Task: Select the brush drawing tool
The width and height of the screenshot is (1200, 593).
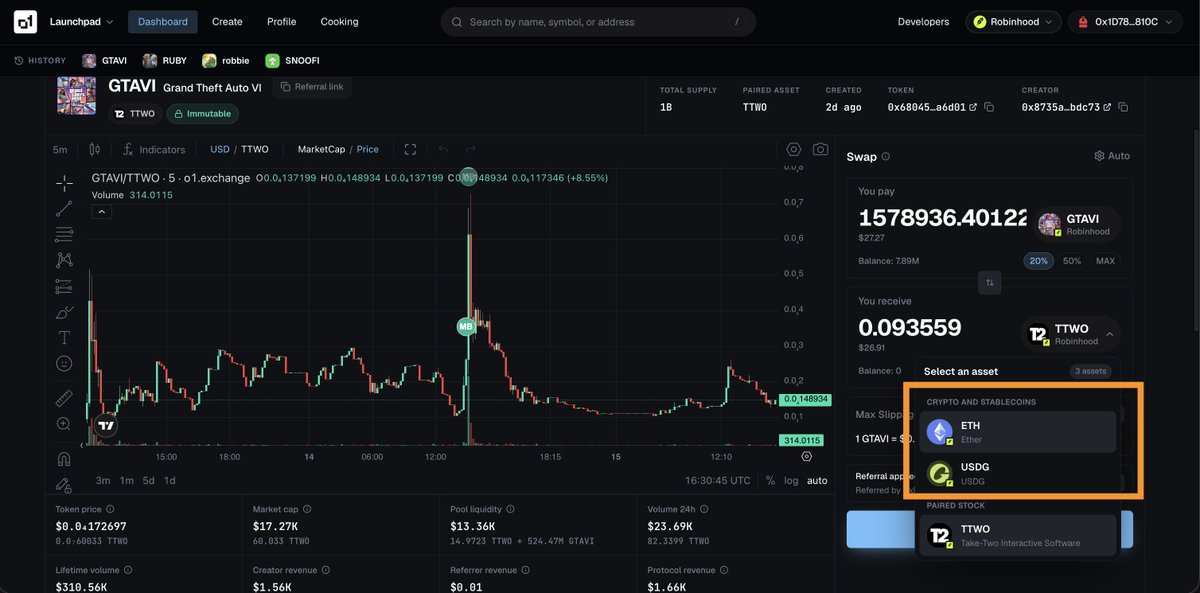Action: pyautogui.click(x=64, y=312)
